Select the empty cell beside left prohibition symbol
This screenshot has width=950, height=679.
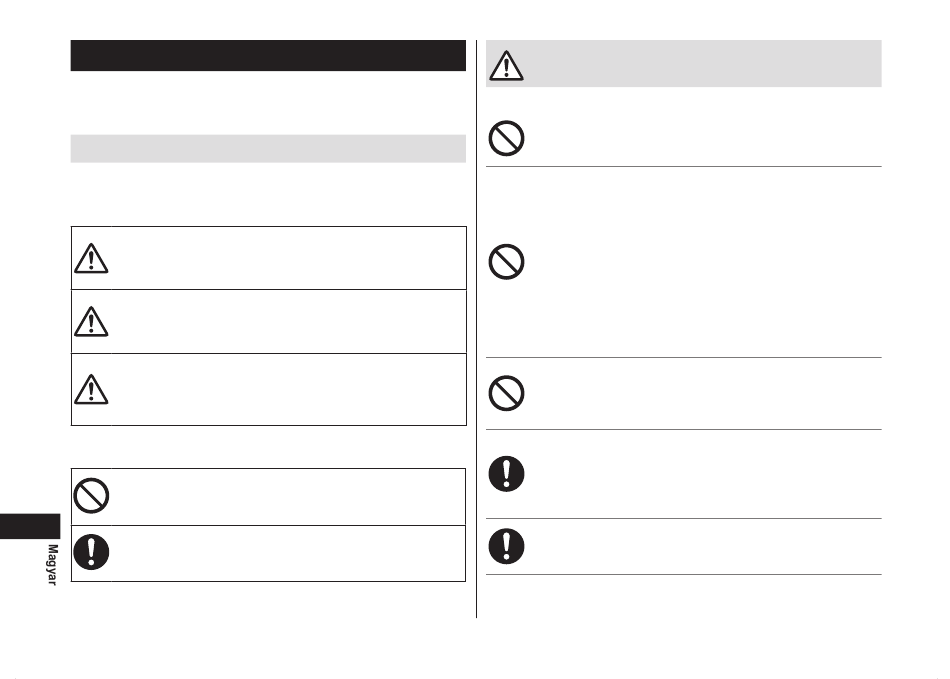288,497
